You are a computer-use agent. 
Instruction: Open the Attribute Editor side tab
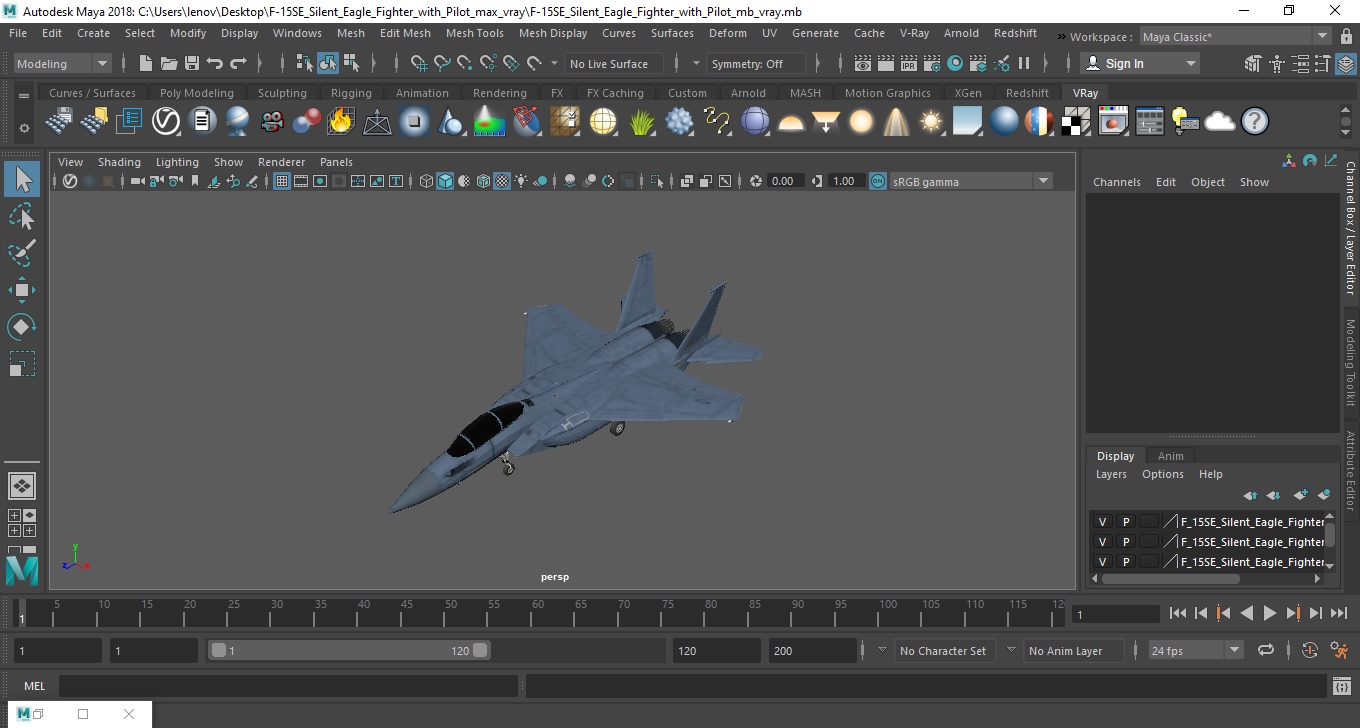coord(1350,472)
